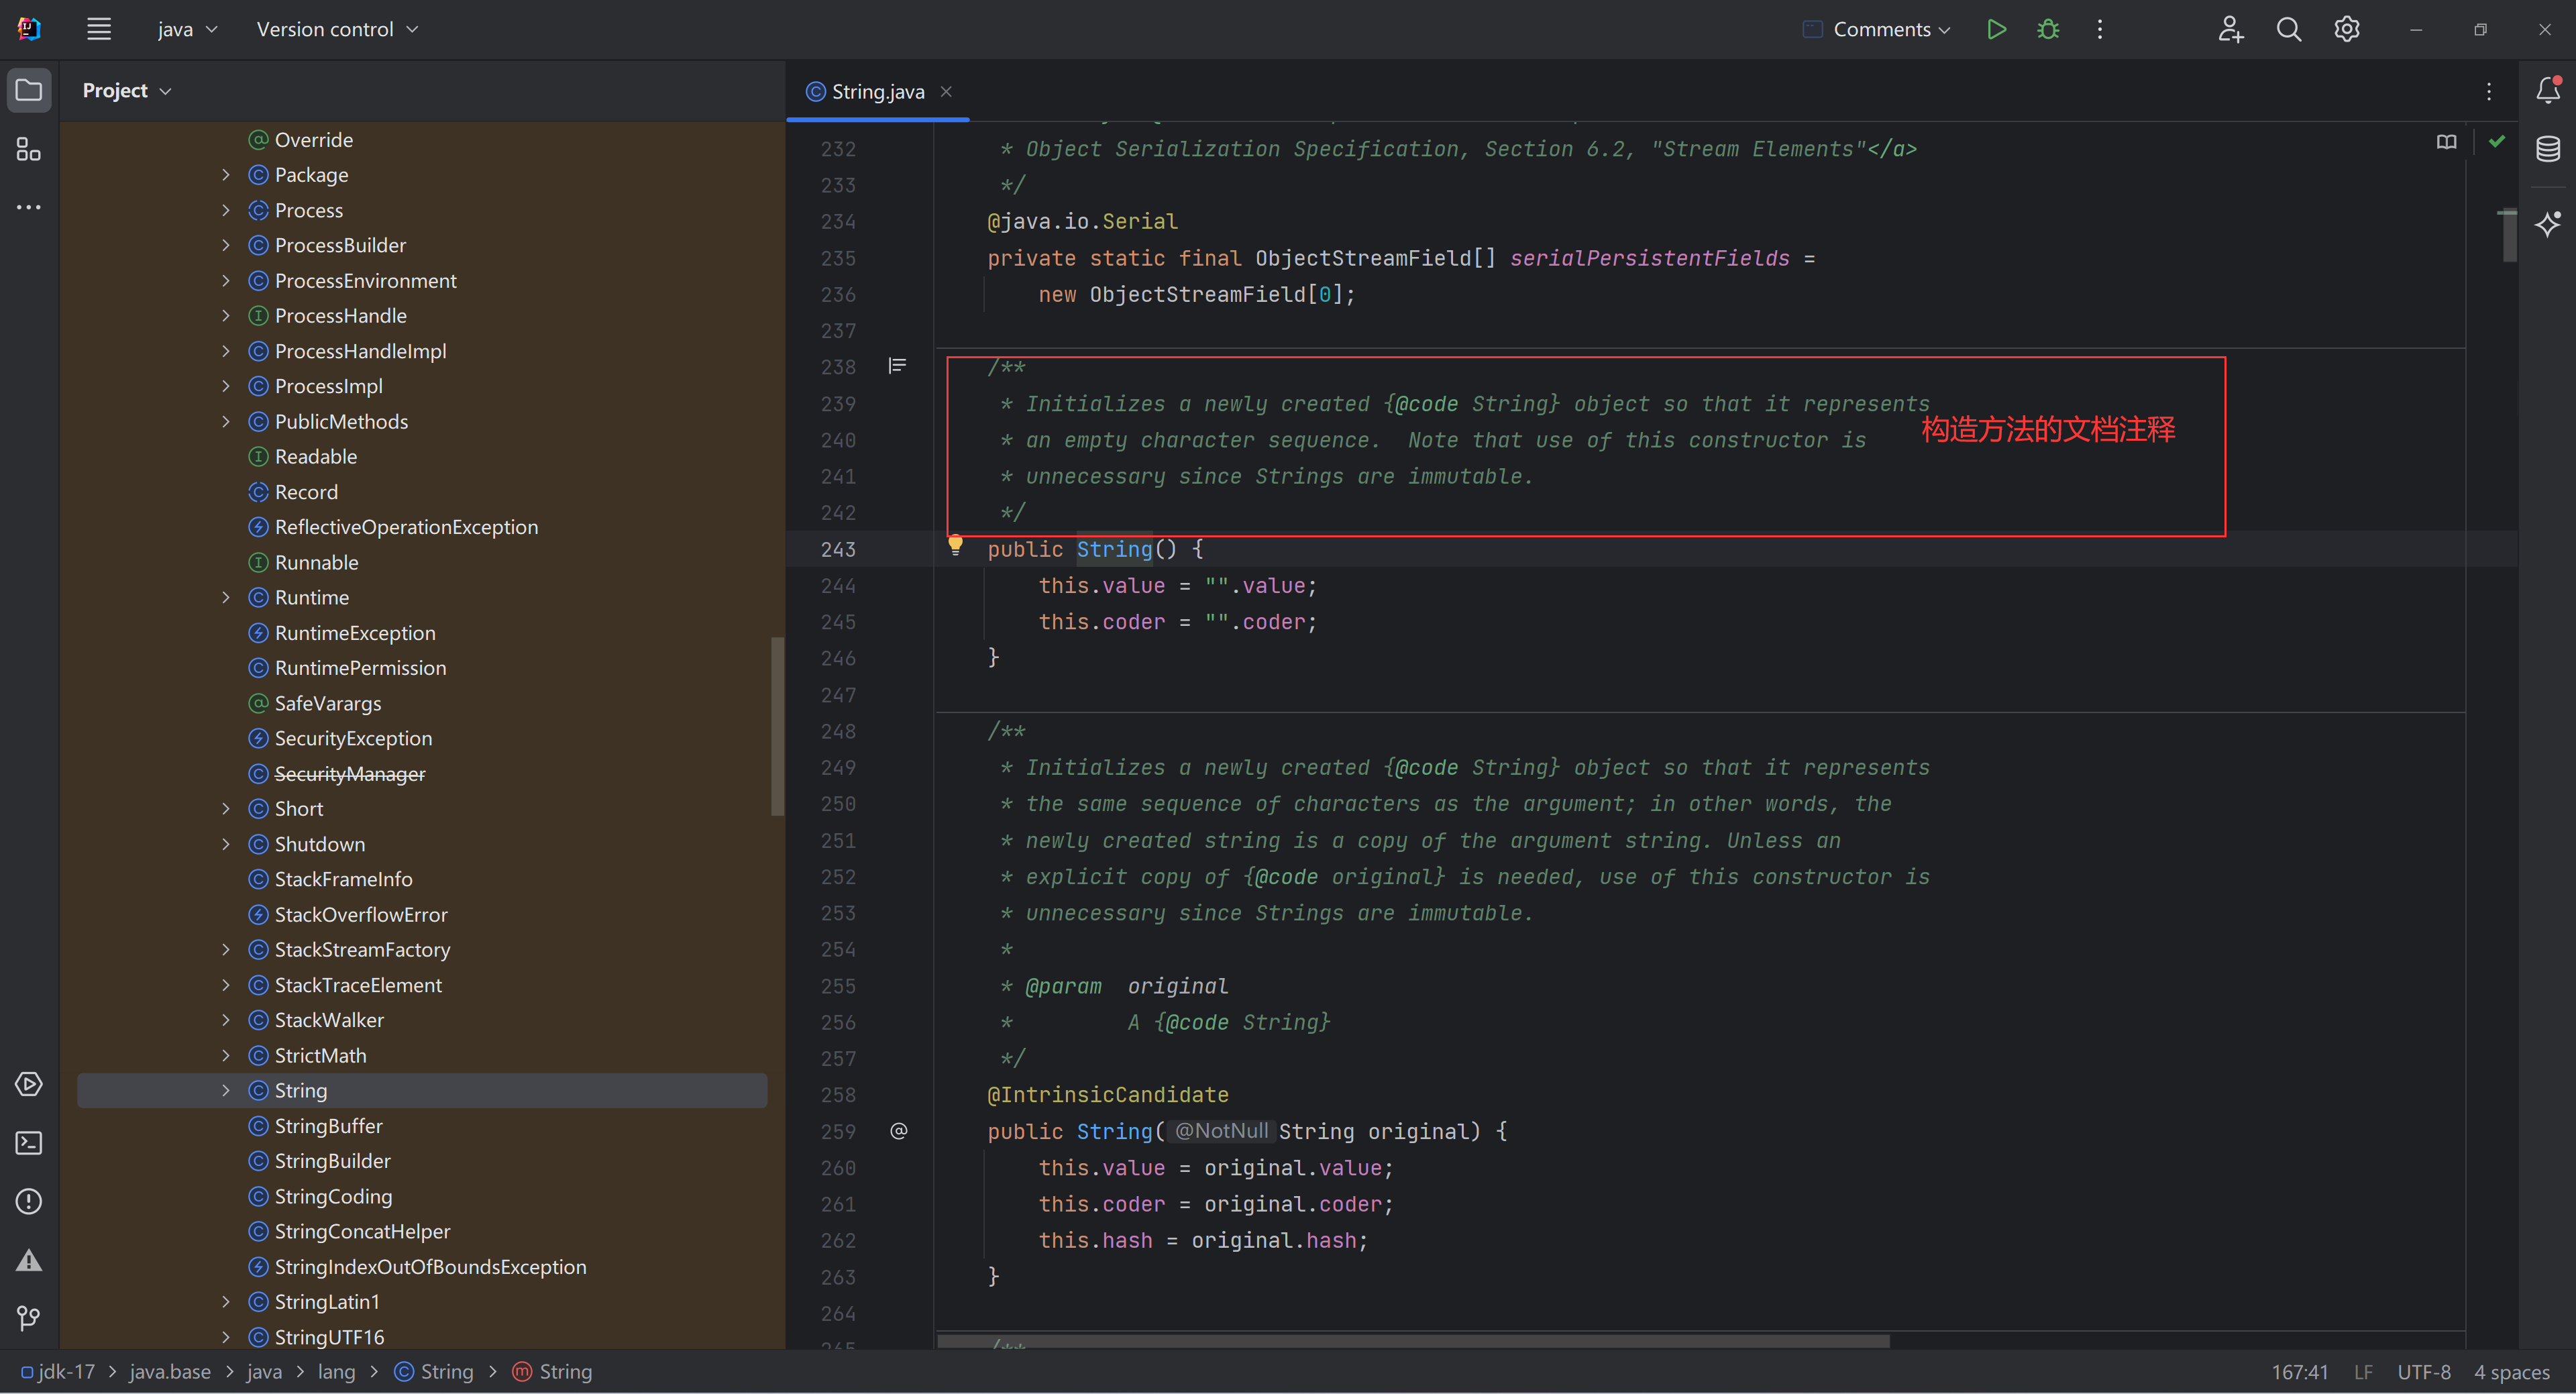Click the intention lightbulb on line 243
Screen dimensions: 2576x1394
point(955,545)
